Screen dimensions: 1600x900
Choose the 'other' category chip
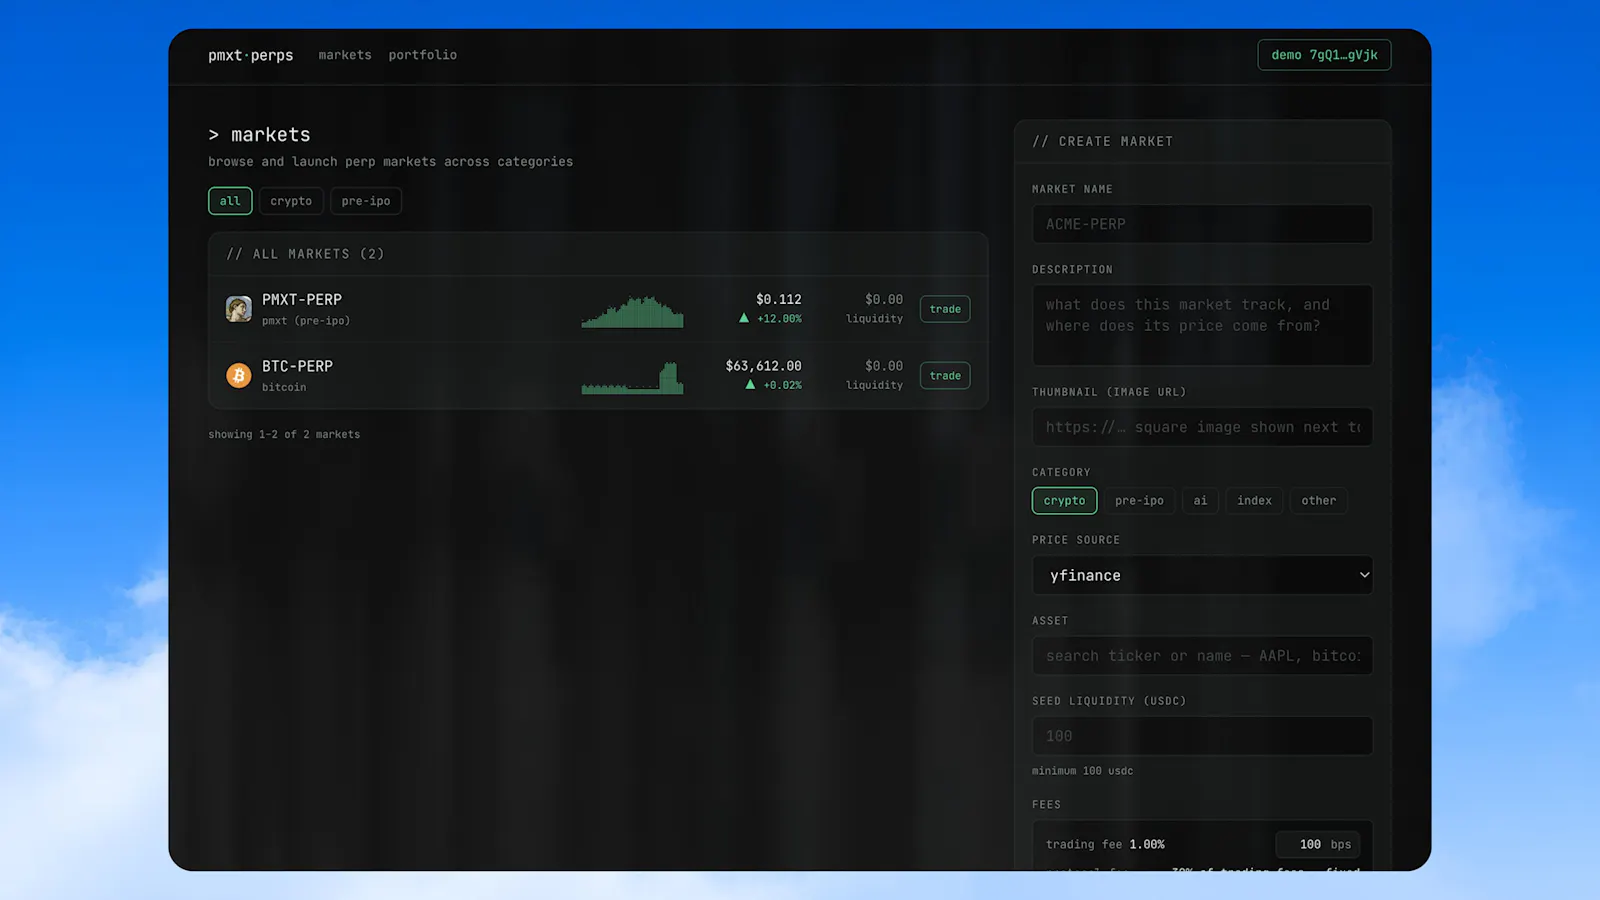click(x=1318, y=501)
